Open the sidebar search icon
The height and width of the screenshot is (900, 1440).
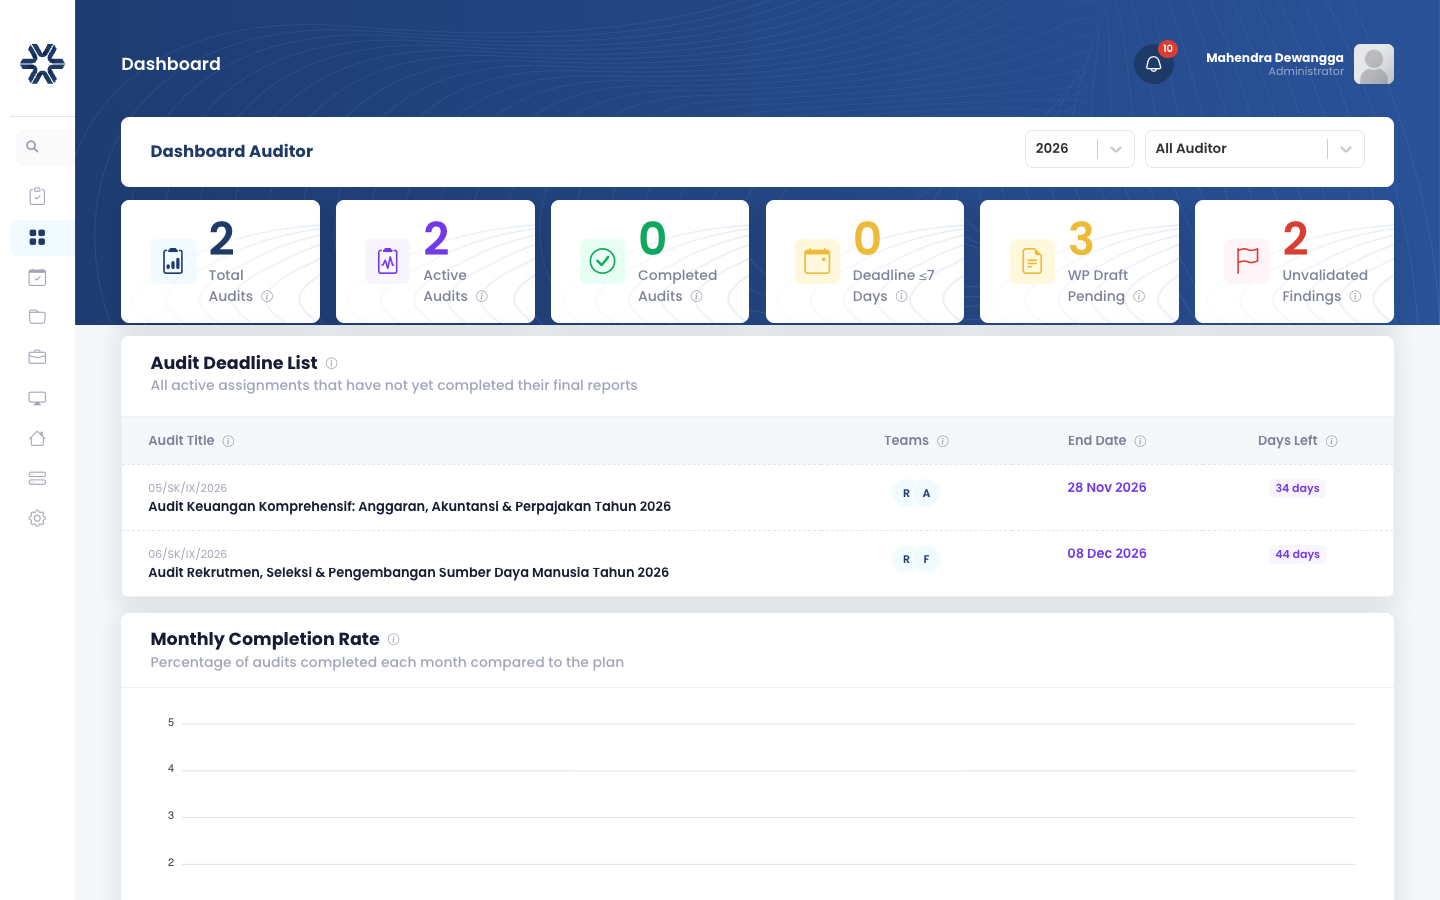(32, 147)
